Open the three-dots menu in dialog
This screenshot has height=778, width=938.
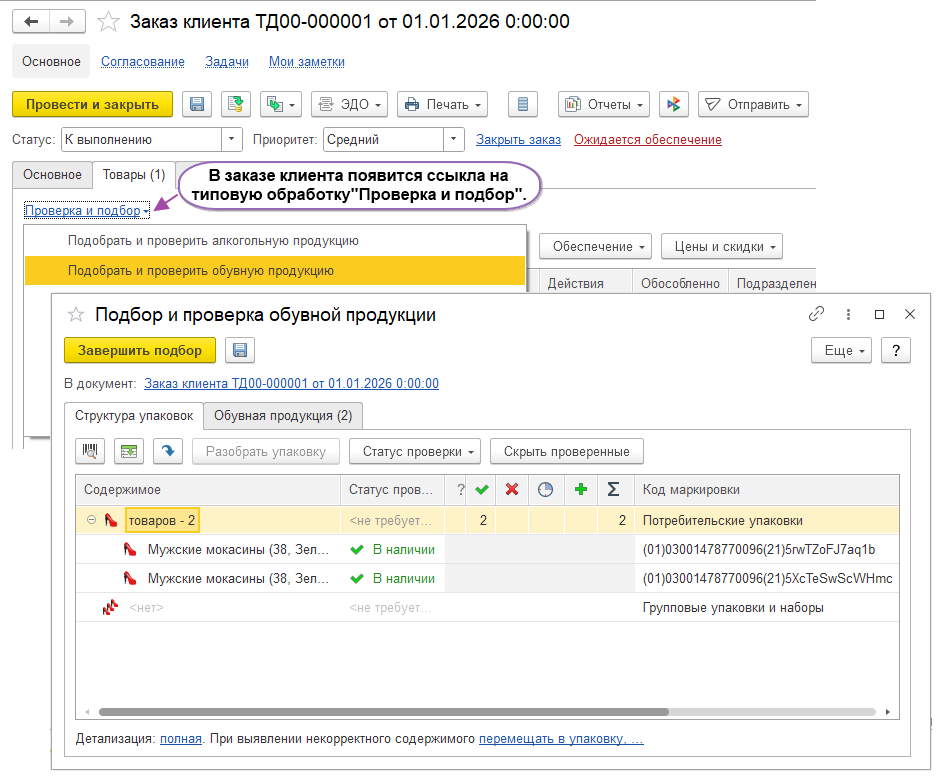848,314
